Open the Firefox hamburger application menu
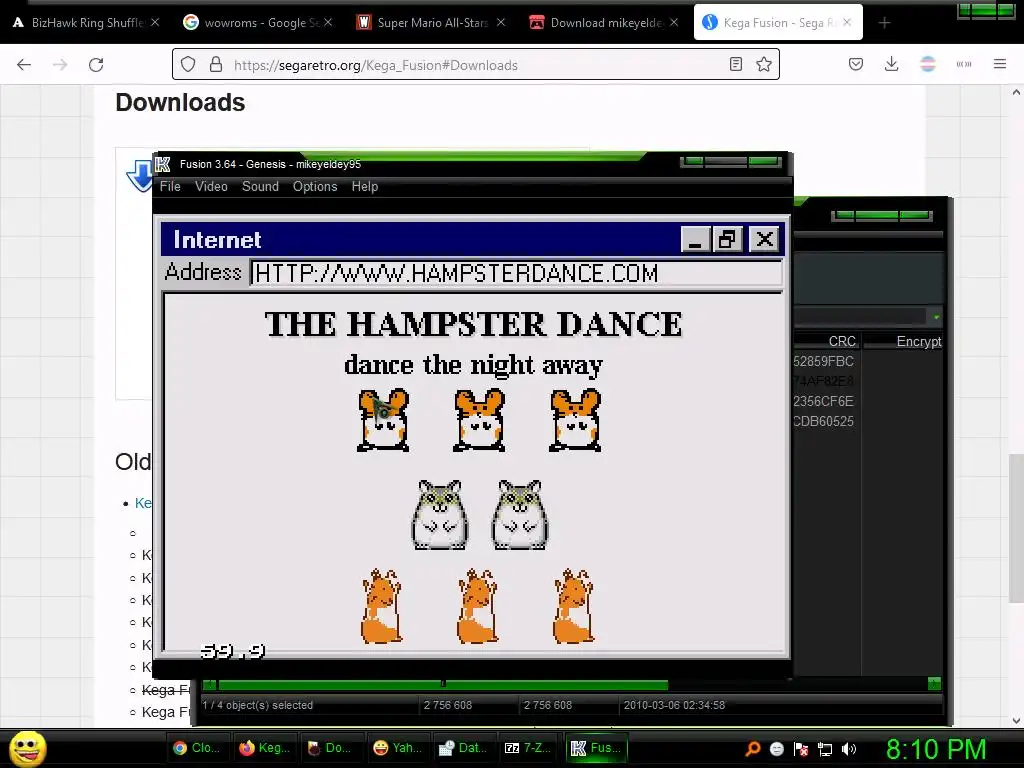The image size is (1024, 768). point(1000,64)
